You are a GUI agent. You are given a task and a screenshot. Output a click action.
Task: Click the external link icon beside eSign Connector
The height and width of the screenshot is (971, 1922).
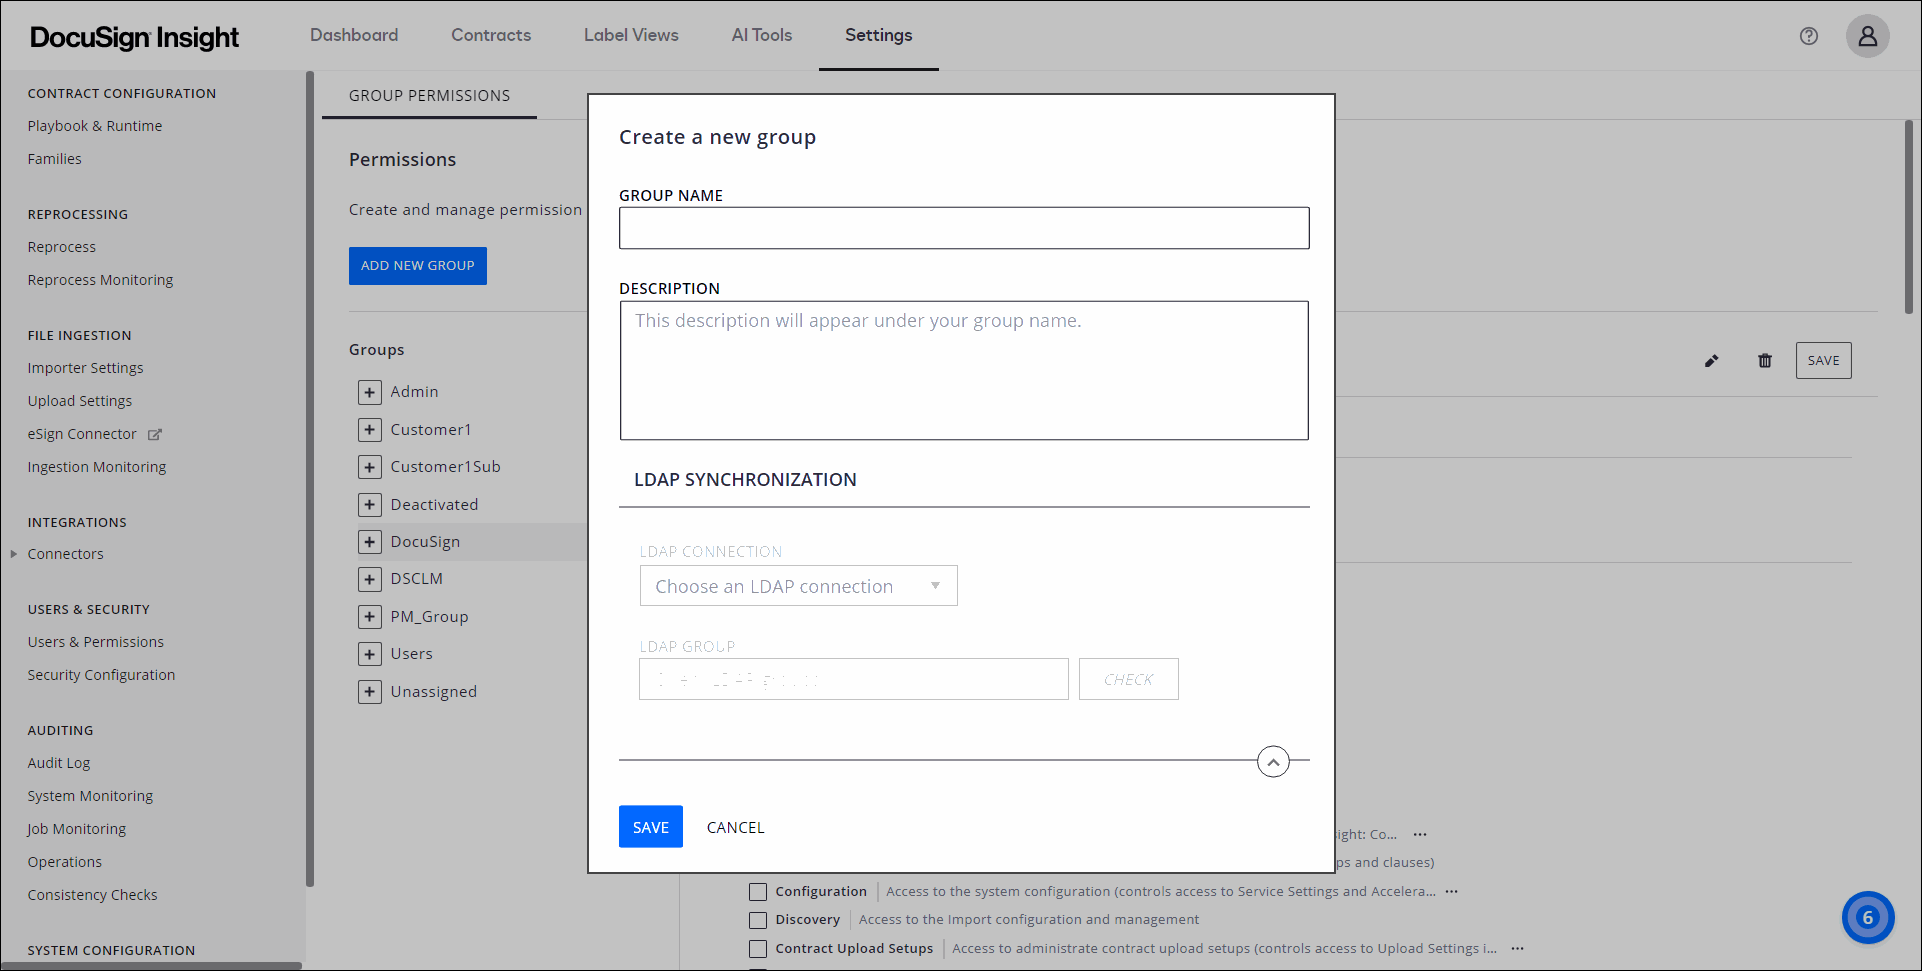[154, 435]
